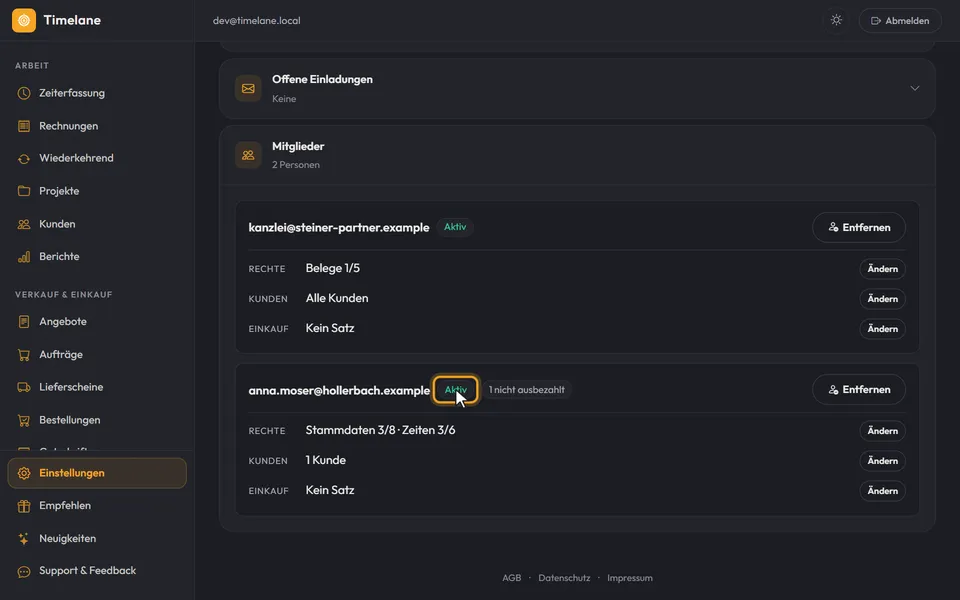Open the Impressum footer link

tap(630, 578)
